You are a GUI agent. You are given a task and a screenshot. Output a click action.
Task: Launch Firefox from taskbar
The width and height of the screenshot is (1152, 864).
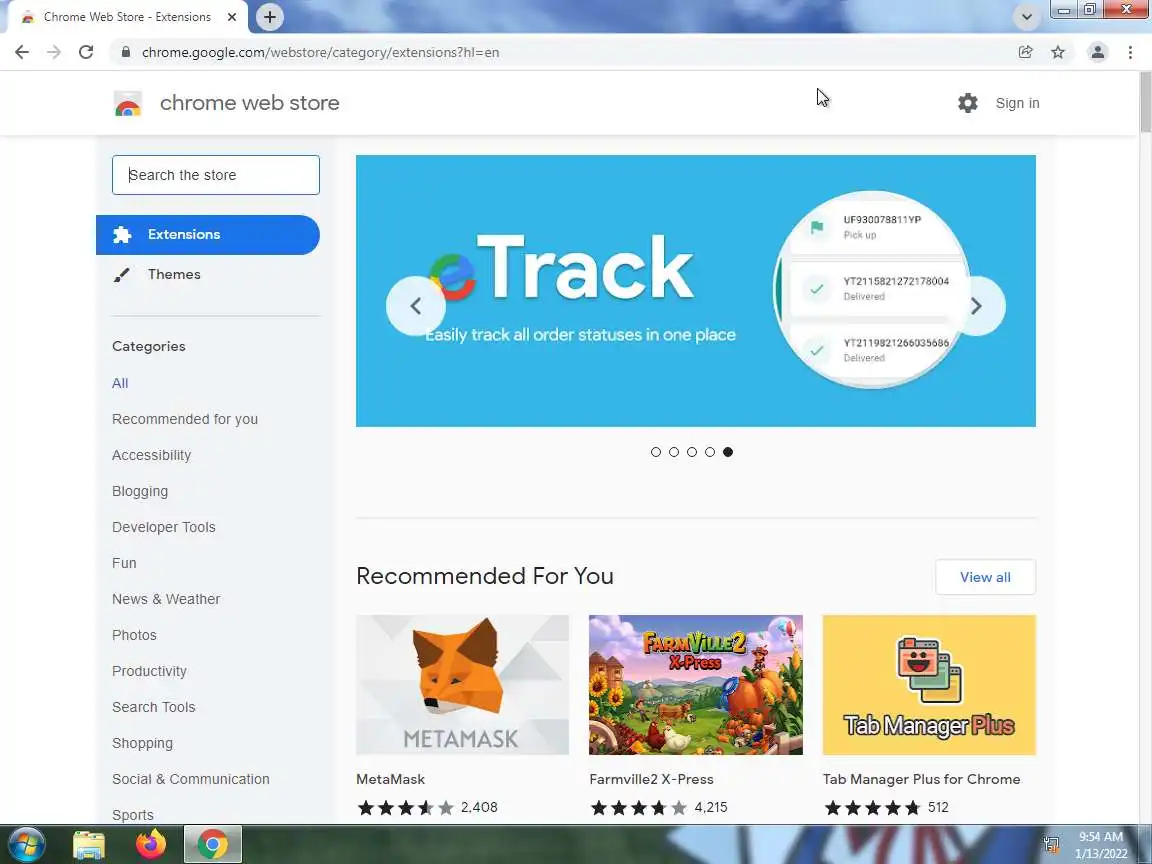point(151,845)
